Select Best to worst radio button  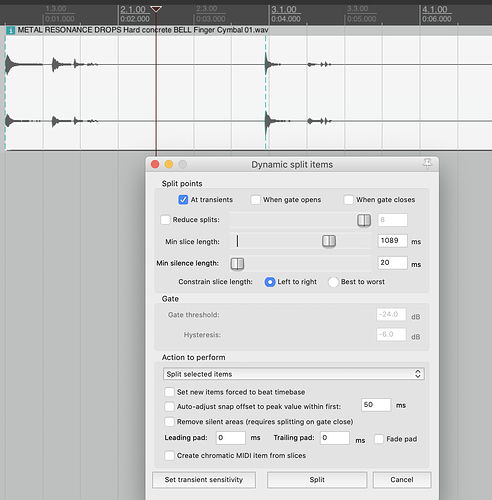pyautogui.click(x=333, y=282)
